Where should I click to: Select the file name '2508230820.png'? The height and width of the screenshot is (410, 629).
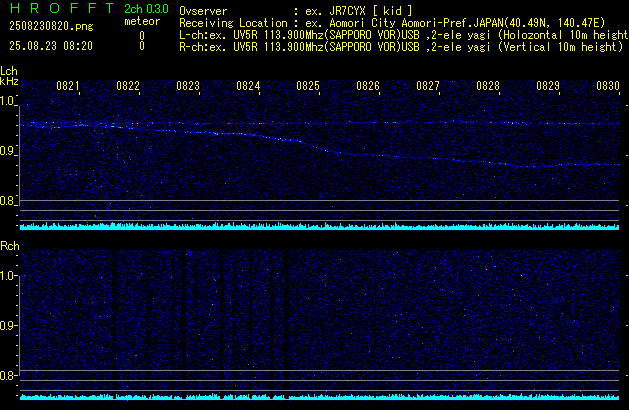[x=51, y=26]
